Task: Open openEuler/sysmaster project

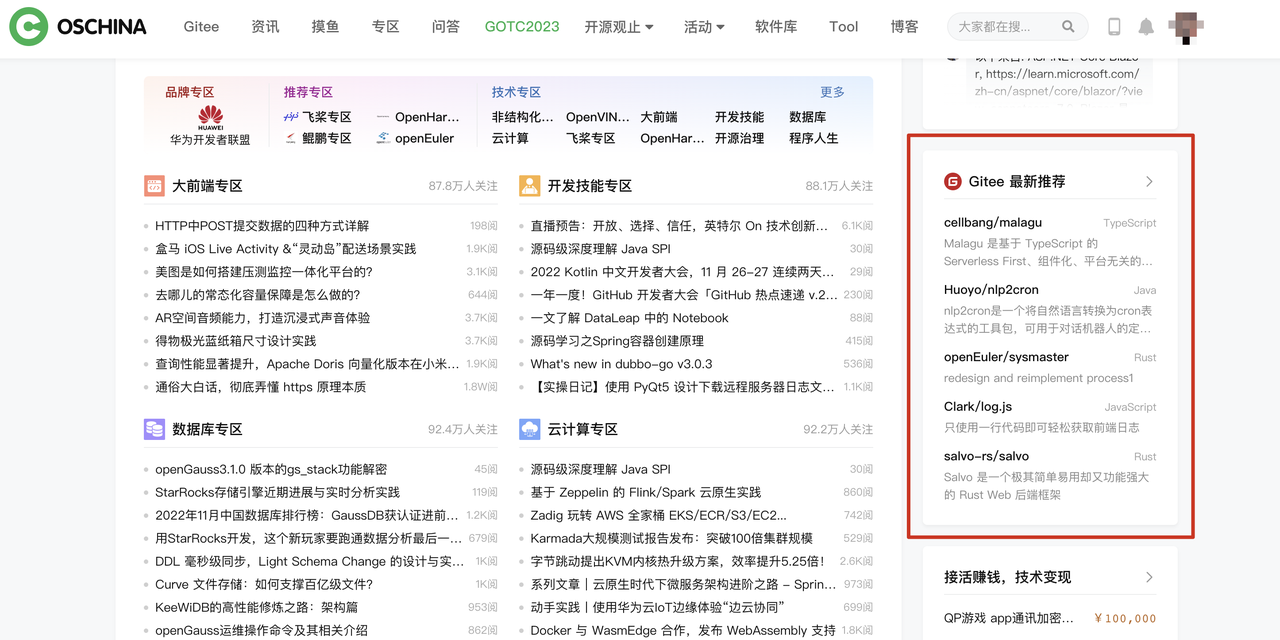Action: [x=1006, y=357]
